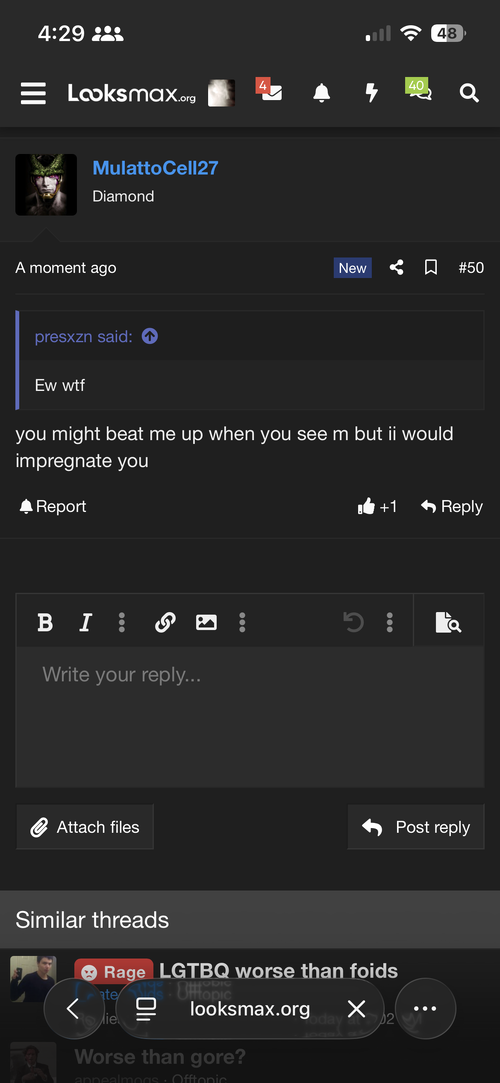This screenshot has height=1083, width=500.
Task: Expand more options next to undo
Action: [390, 622]
